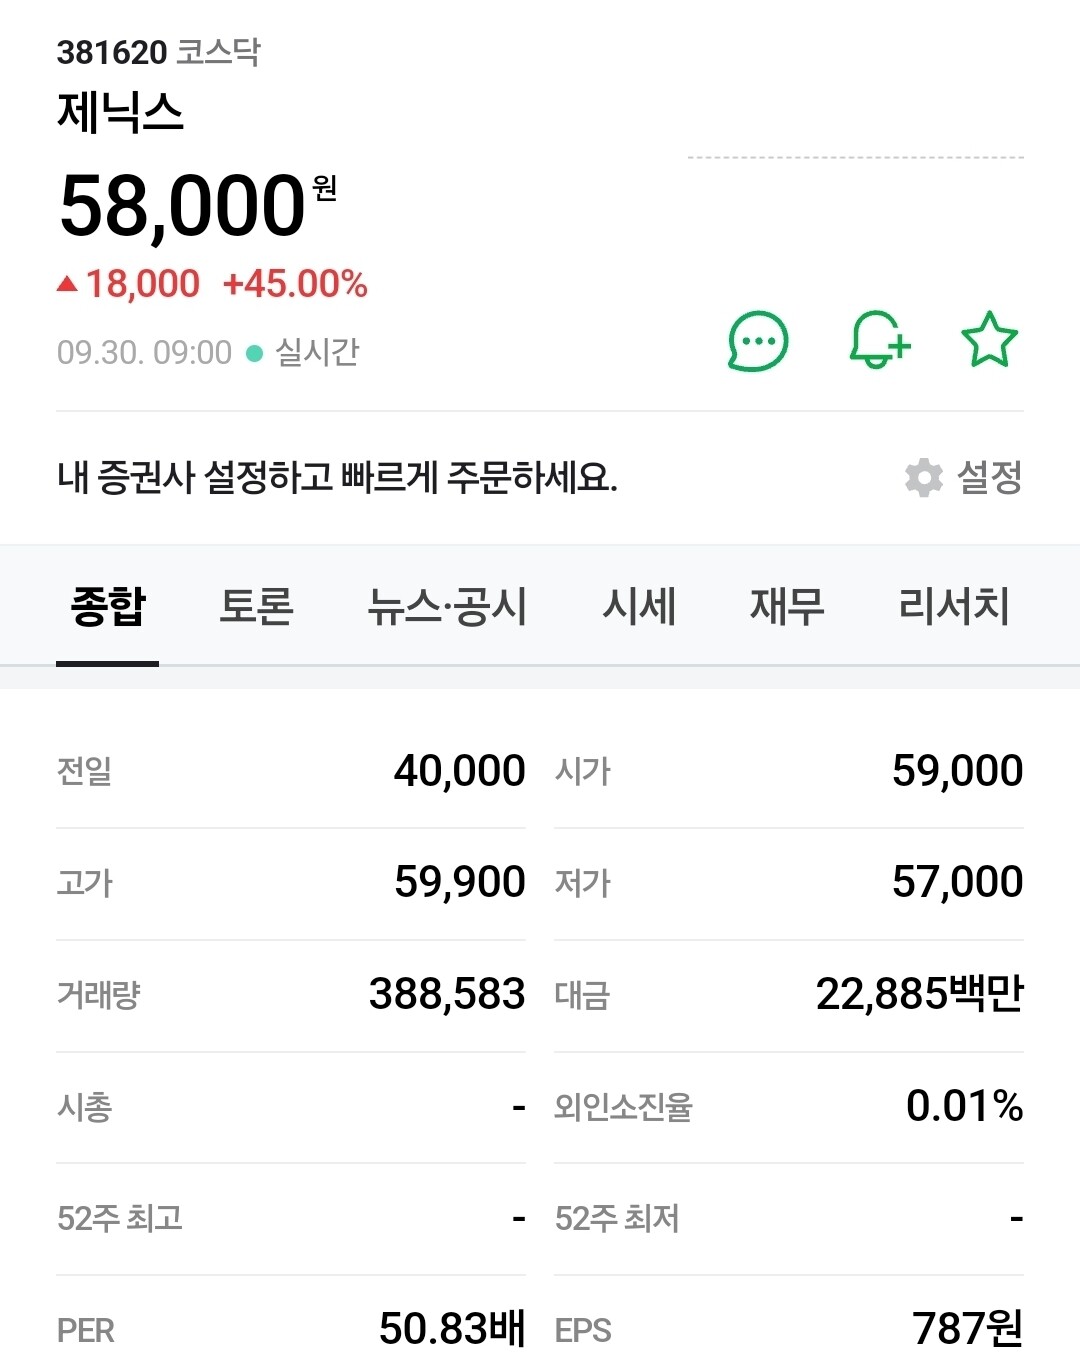The width and height of the screenshot is (1080, 1371).
Task: Switch to the 리서치 tab
Action: (954, 606)
